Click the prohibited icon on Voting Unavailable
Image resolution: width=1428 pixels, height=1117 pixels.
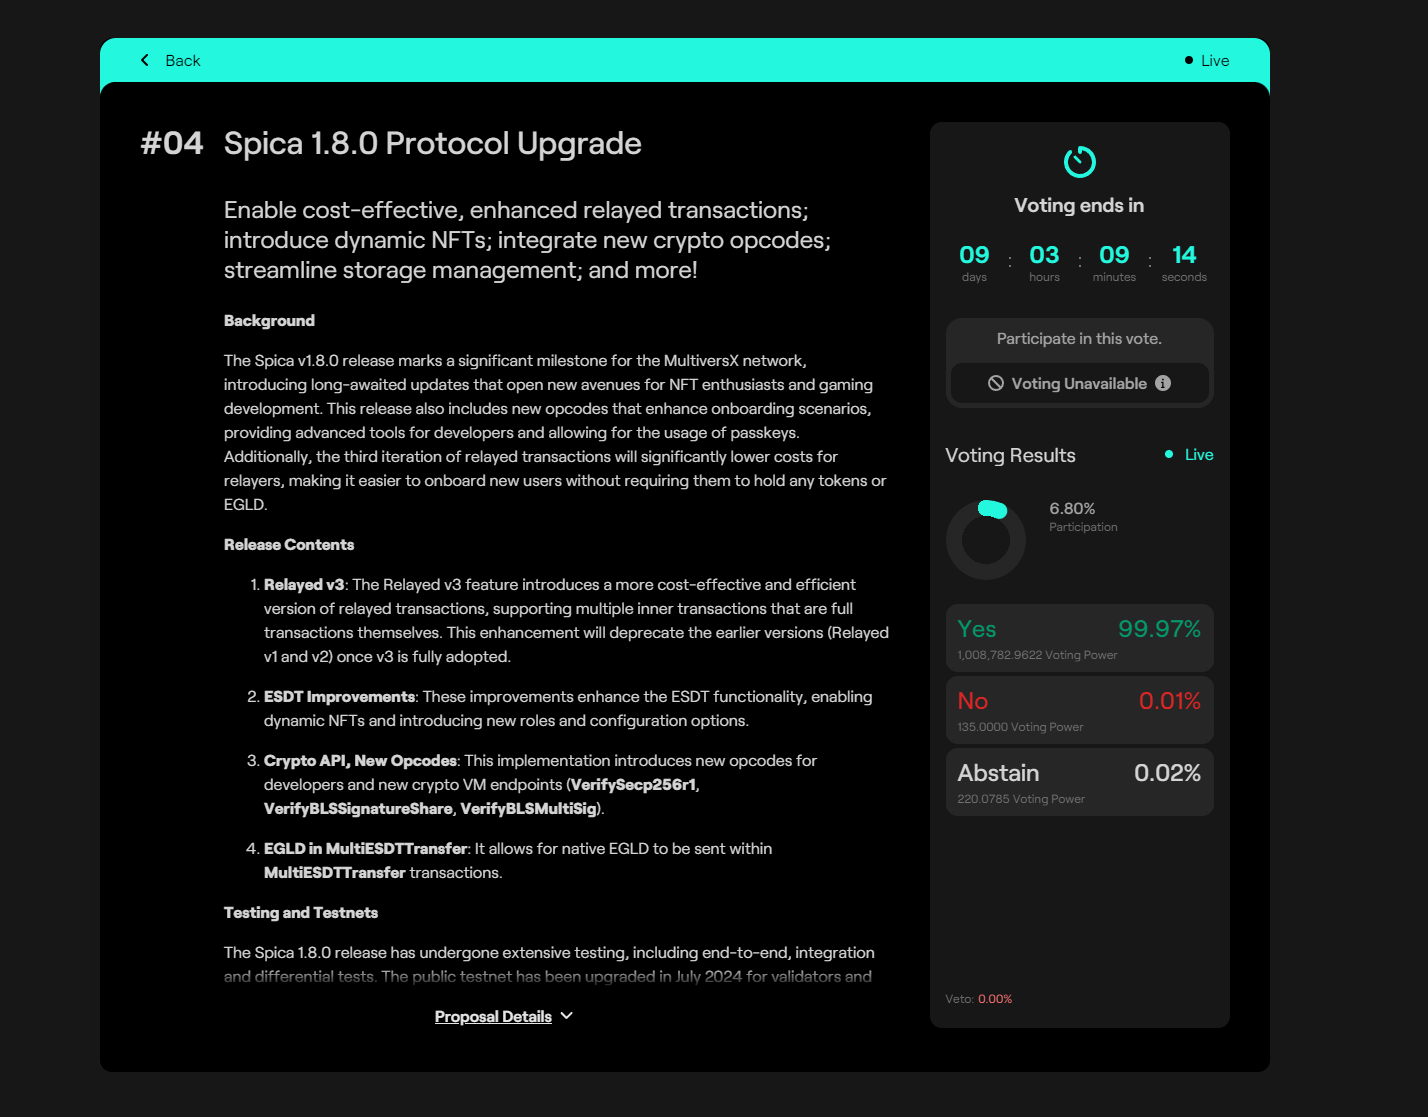(x=996, y=383)
